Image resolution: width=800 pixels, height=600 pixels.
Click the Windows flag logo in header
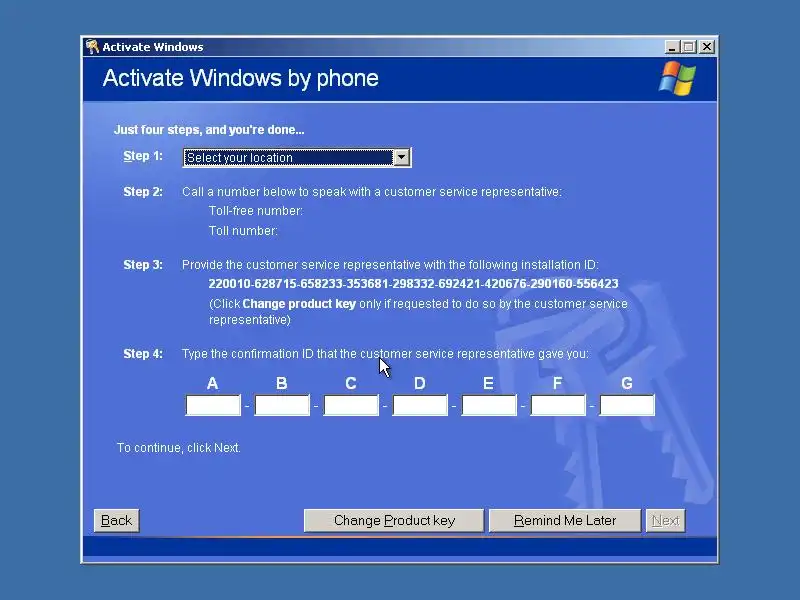pos(677,79)
